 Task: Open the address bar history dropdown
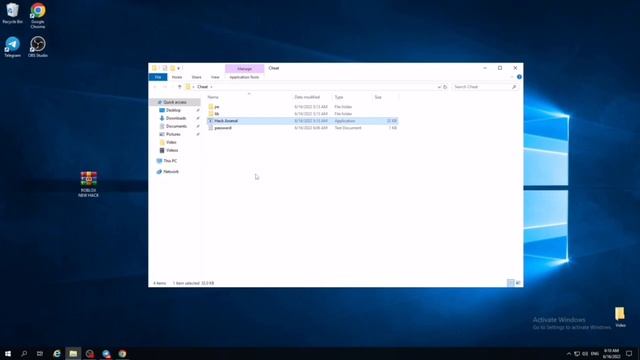pyautogui.click(x=439, y=87)
